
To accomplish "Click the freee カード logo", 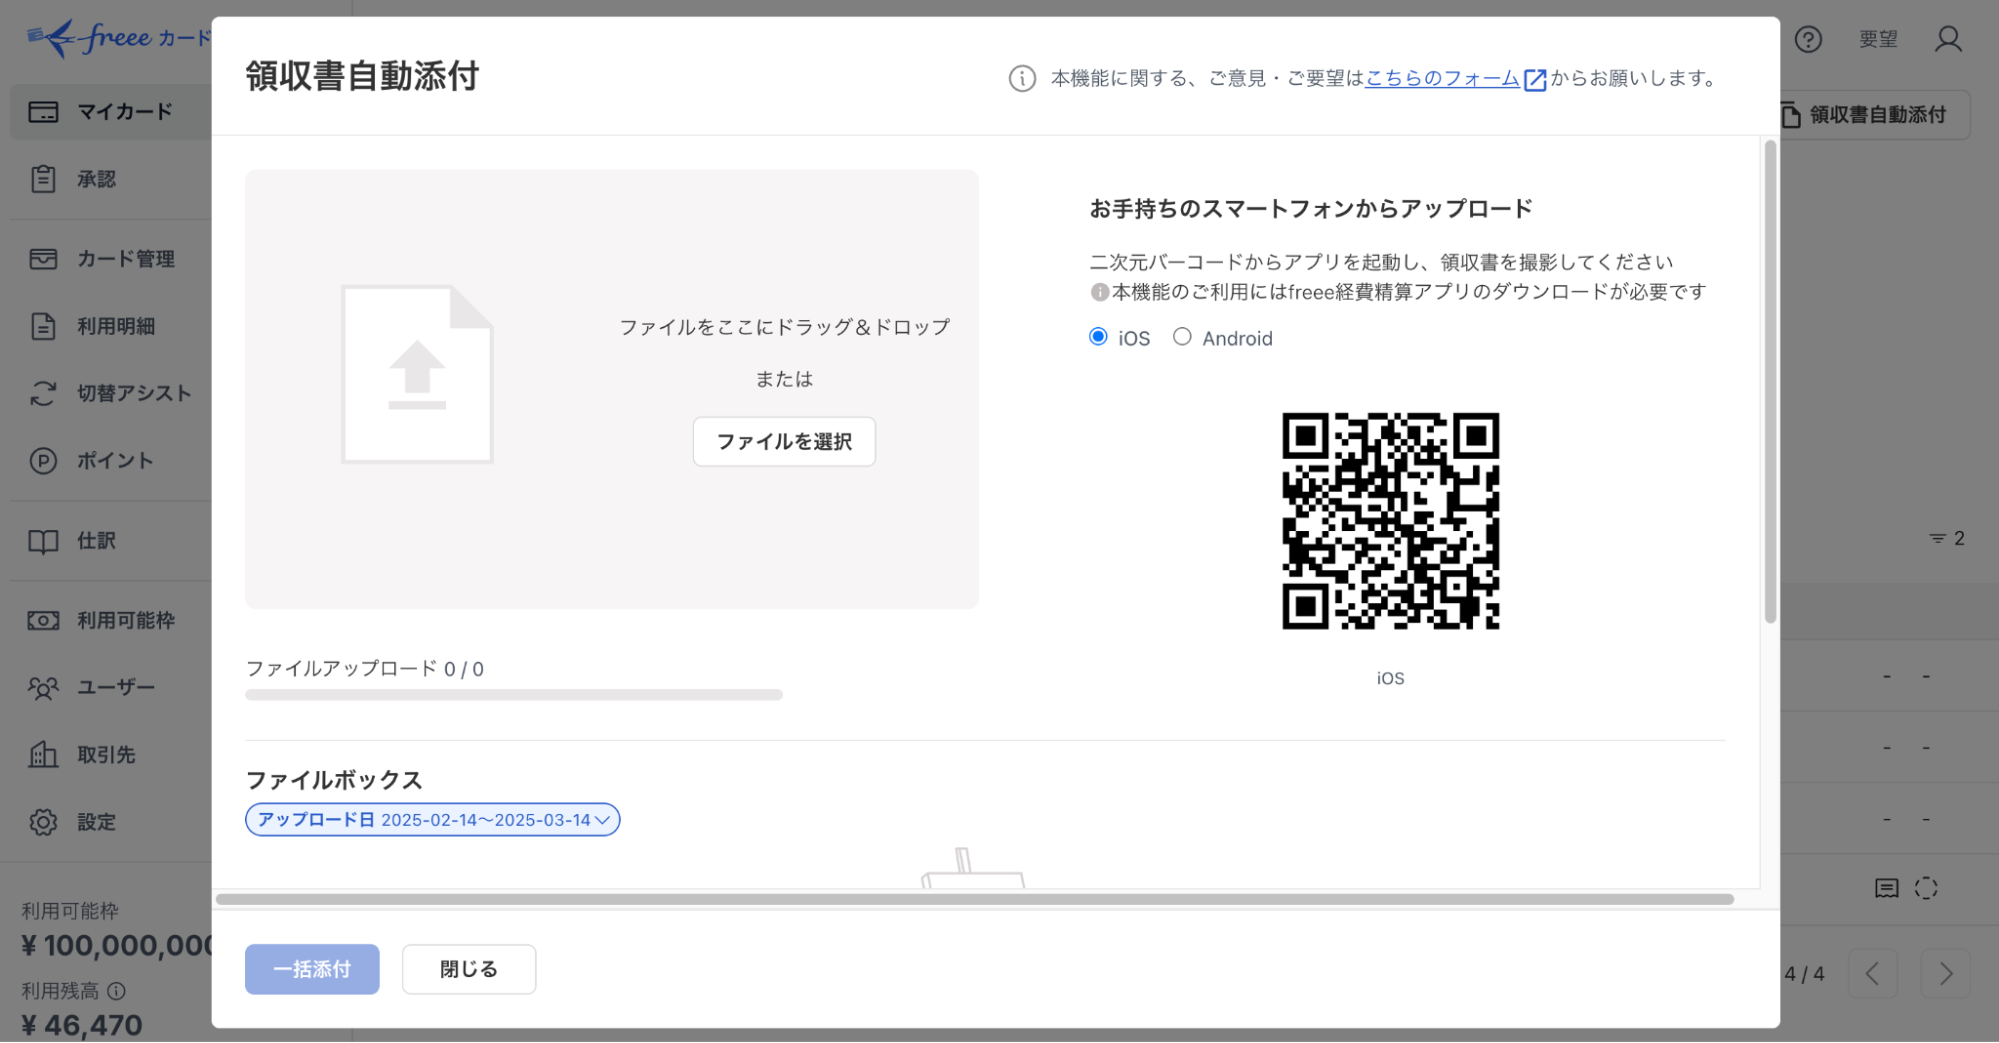I will (118, 38).
